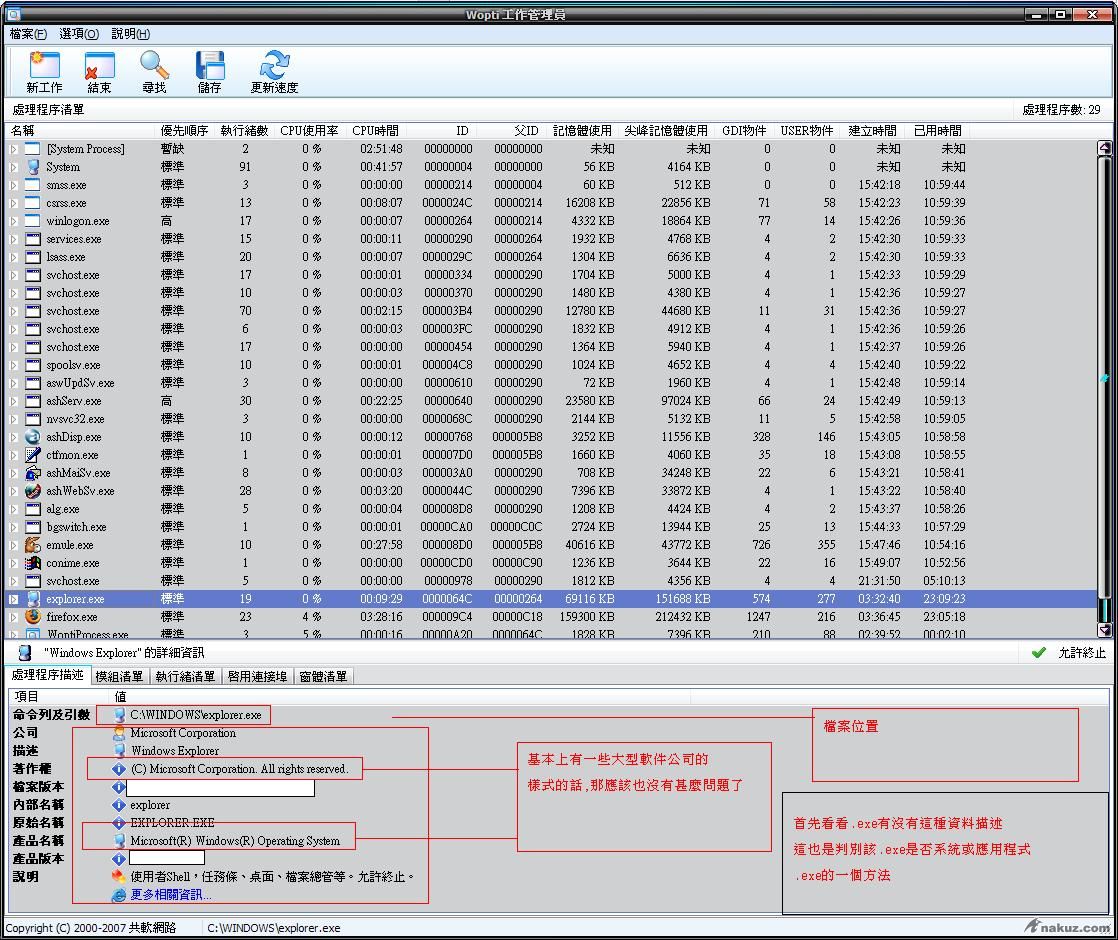This screenshot has height=940, width=1118.
Task: Click the Internet Explorer icon beside 更多相關資訊
Action: 119,894
